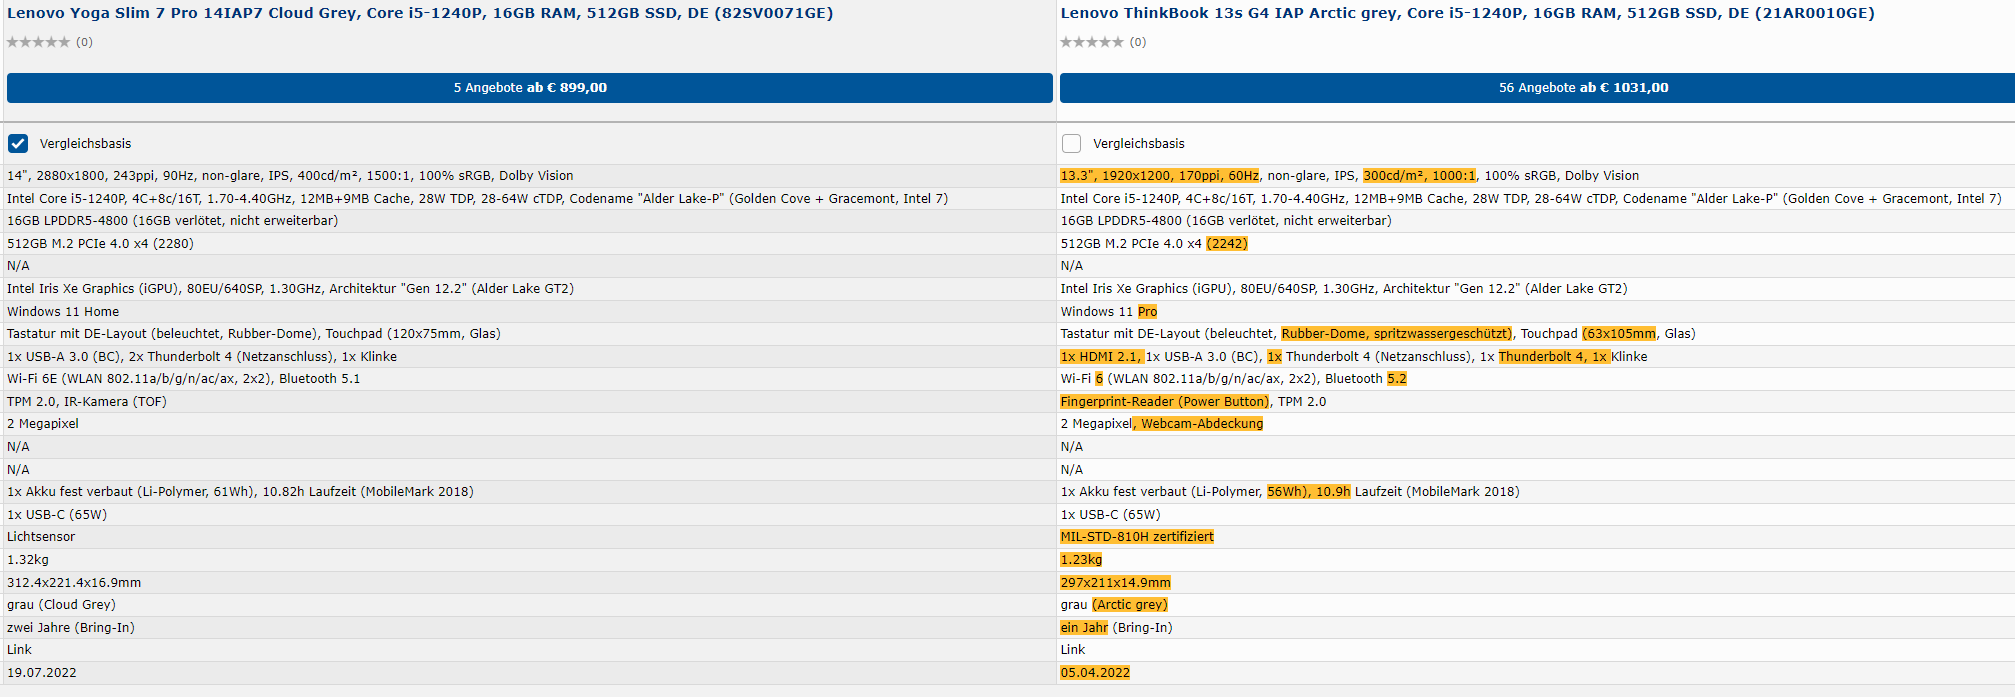Click zwei Jahre (Bring-In) warranty text
The image size is (2015, 697).
pyautogui.click(x=71, y=628)
